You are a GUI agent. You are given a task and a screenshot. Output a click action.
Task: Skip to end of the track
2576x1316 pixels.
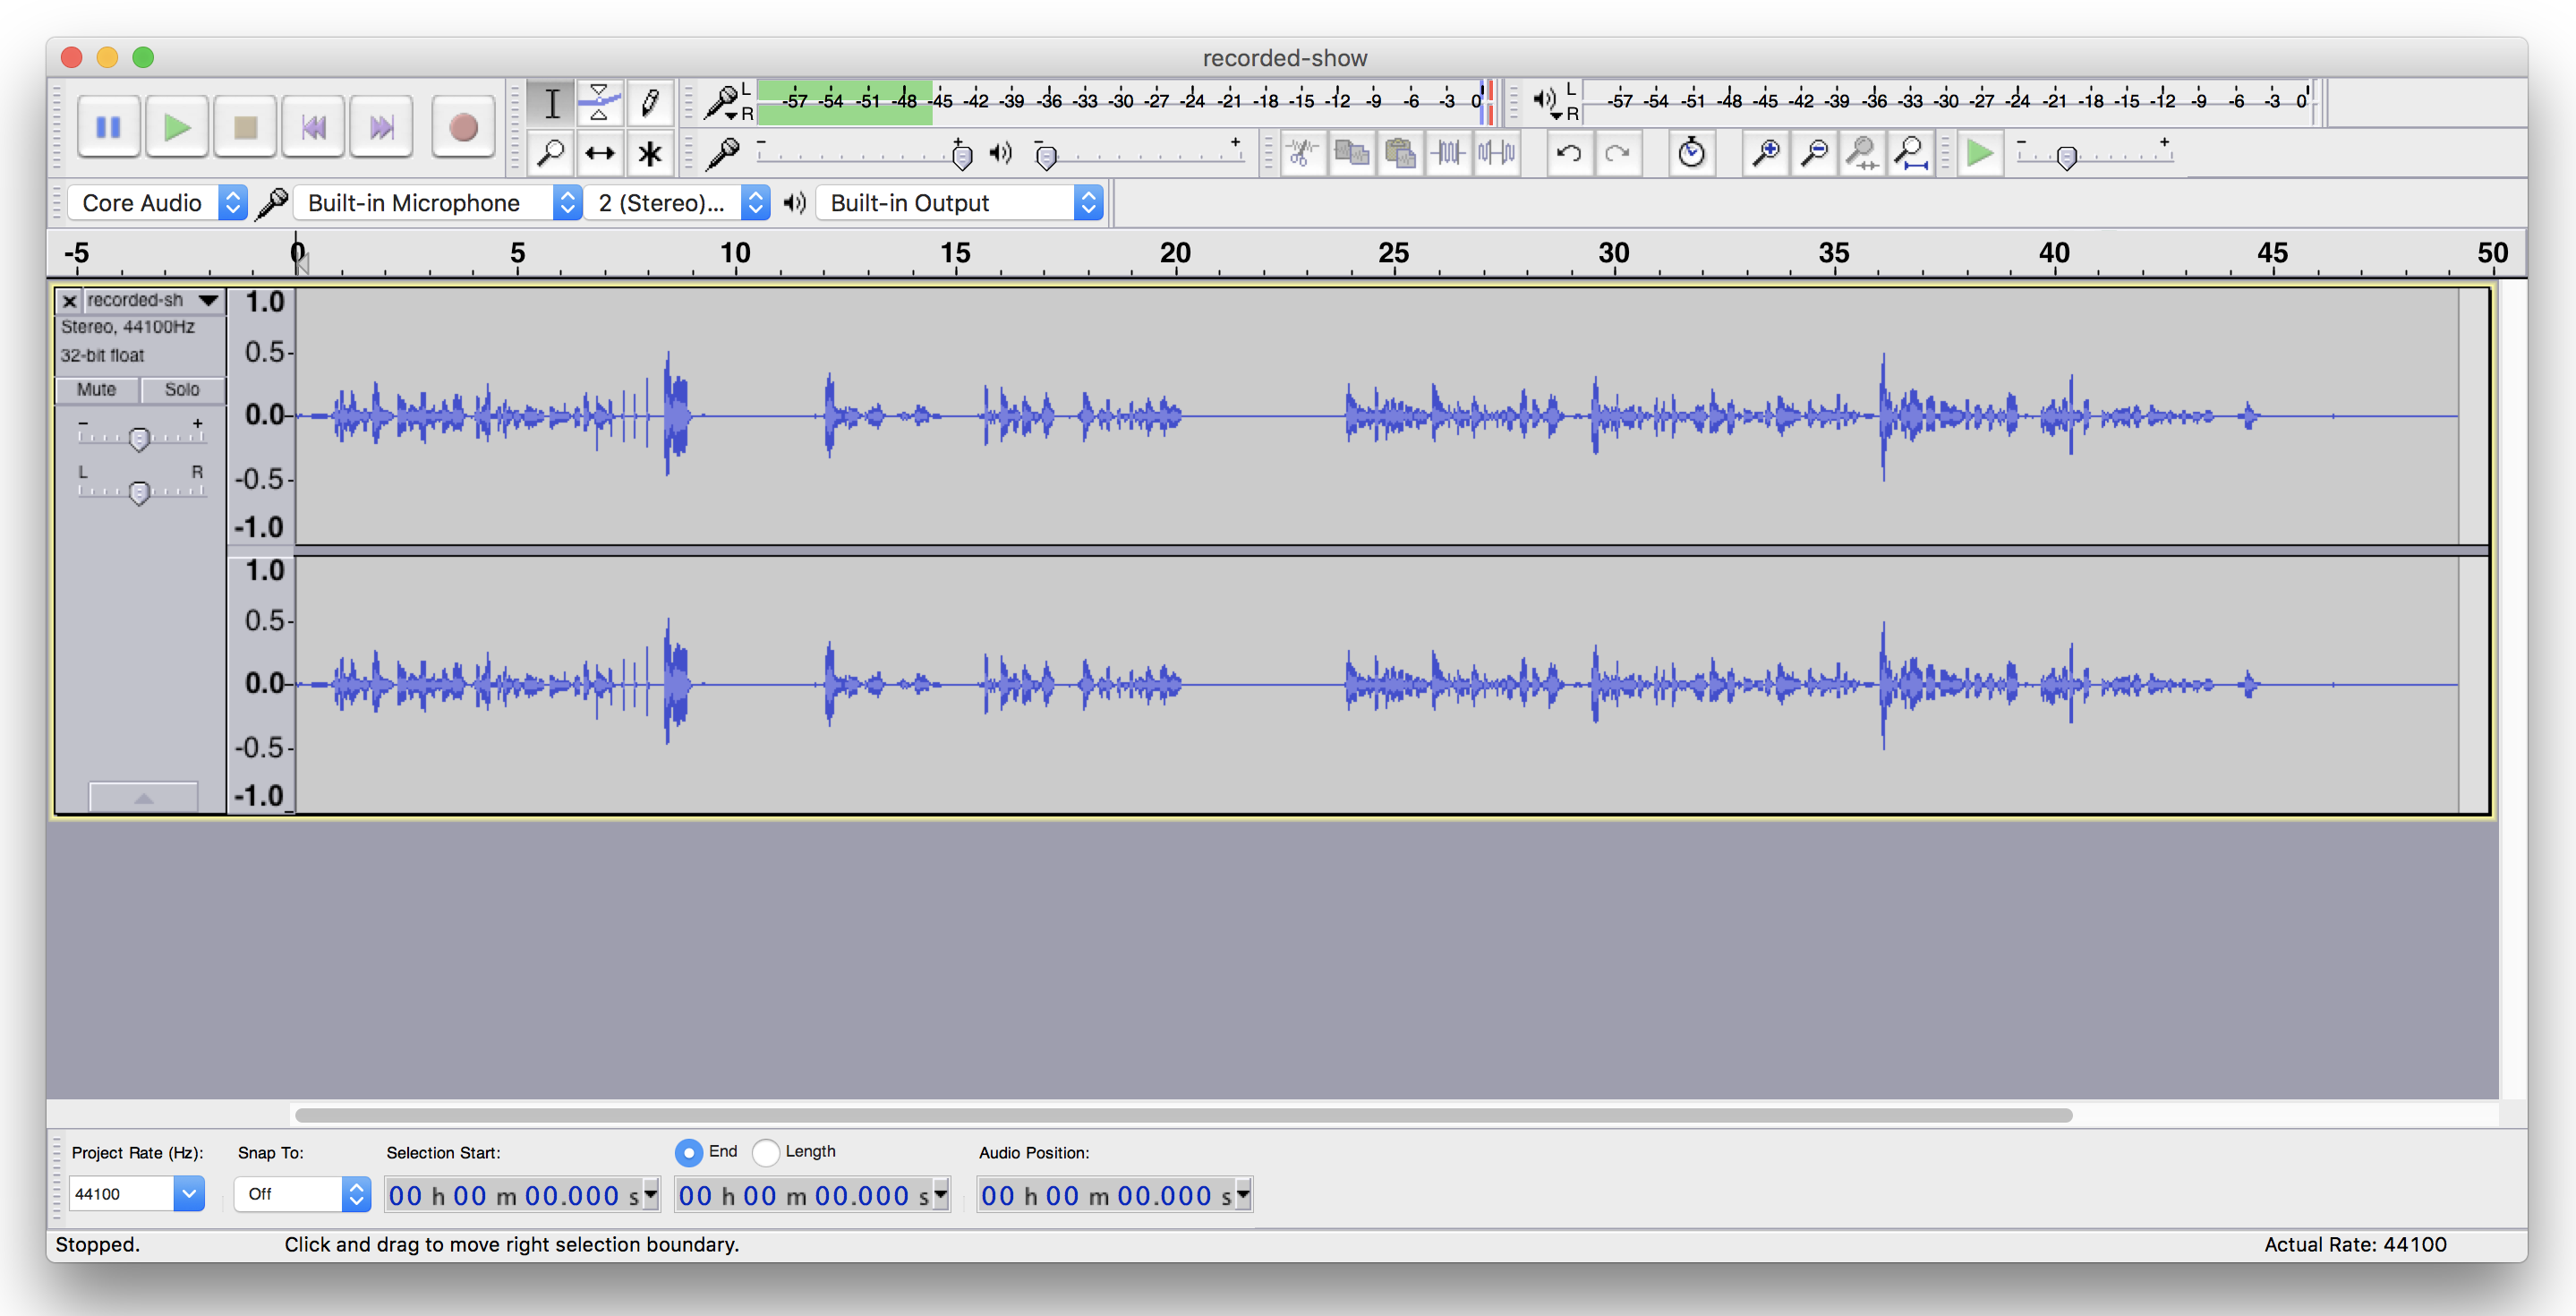381,127
